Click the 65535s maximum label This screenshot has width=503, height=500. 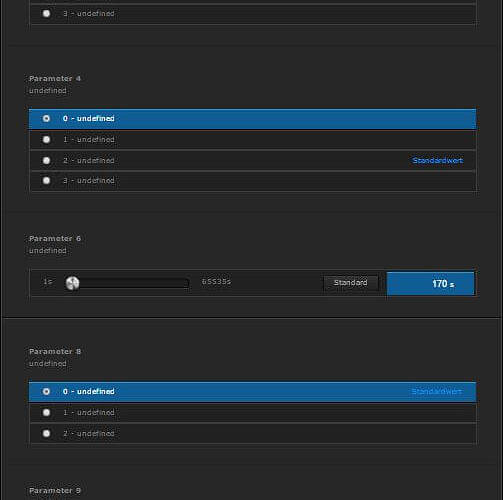tap(216, 282)
